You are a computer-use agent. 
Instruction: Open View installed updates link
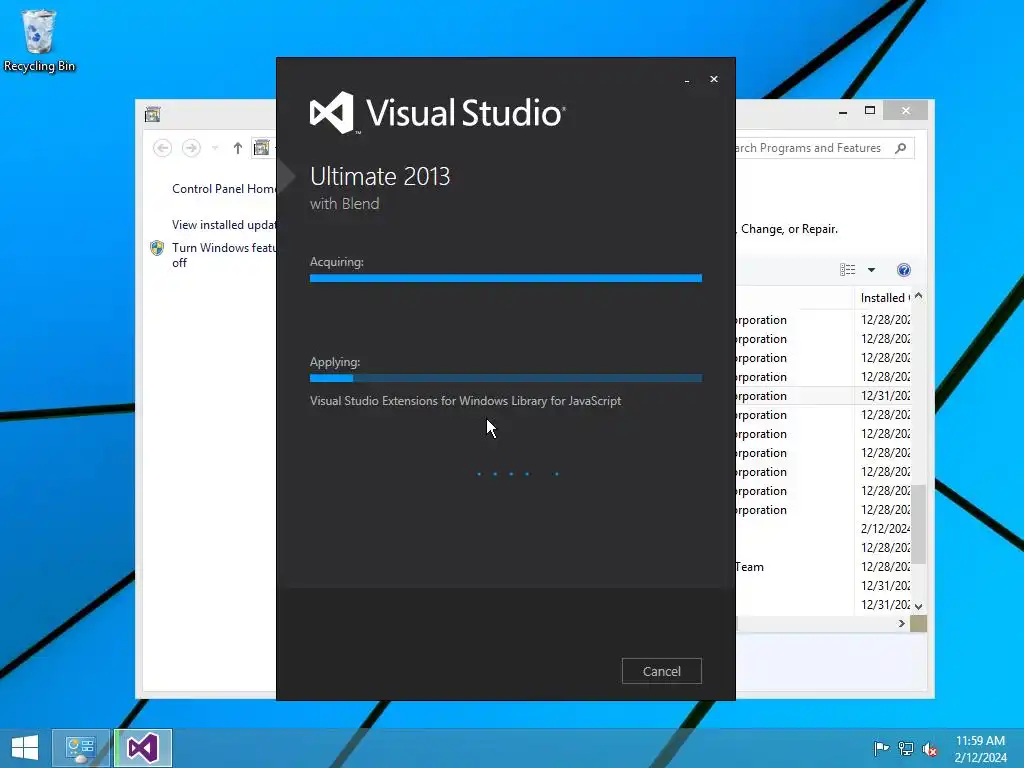point(224,225)
